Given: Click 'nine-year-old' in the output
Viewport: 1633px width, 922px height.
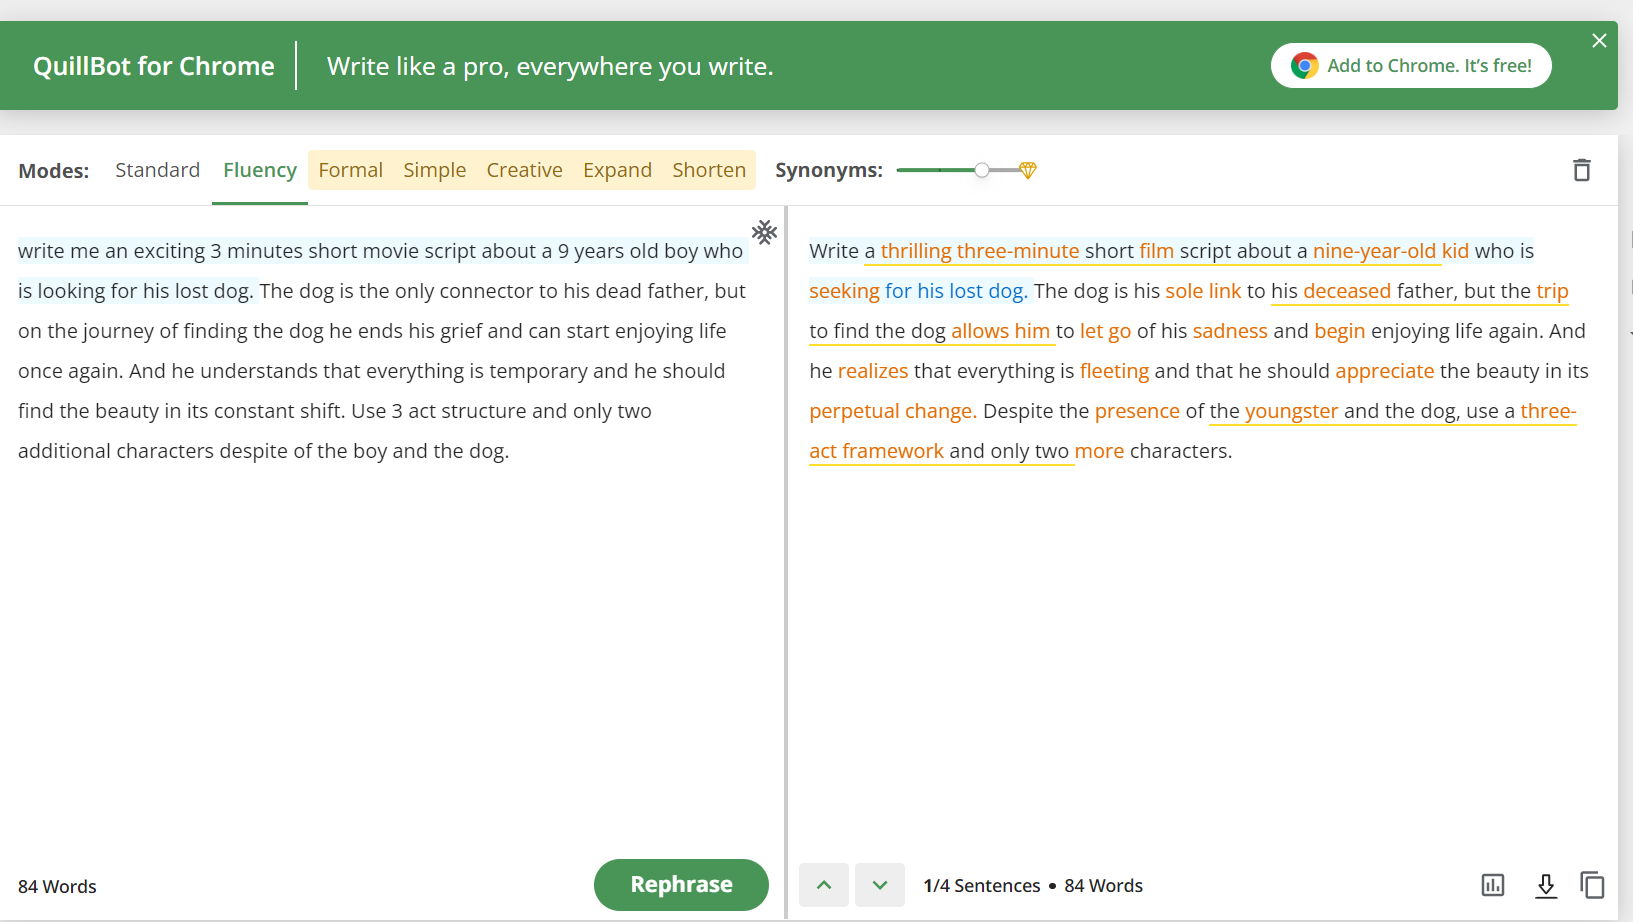Looking at the screenshot, I should pos(1374,251).
